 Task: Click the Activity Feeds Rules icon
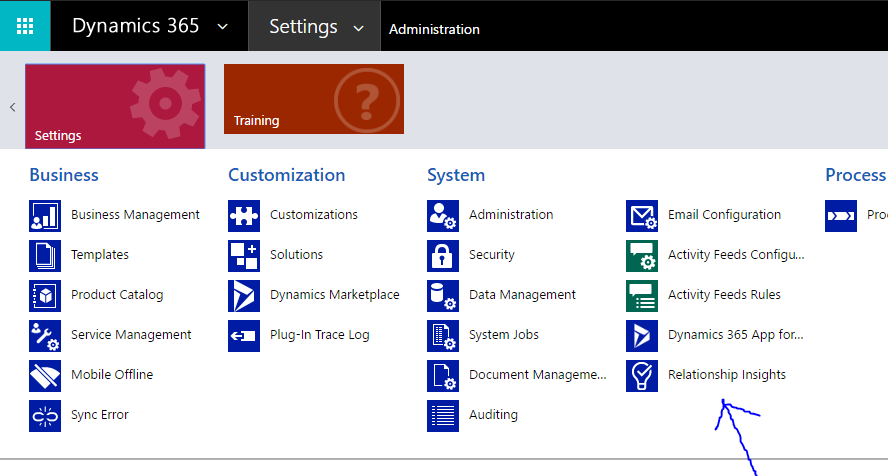(x=642, y=295)
